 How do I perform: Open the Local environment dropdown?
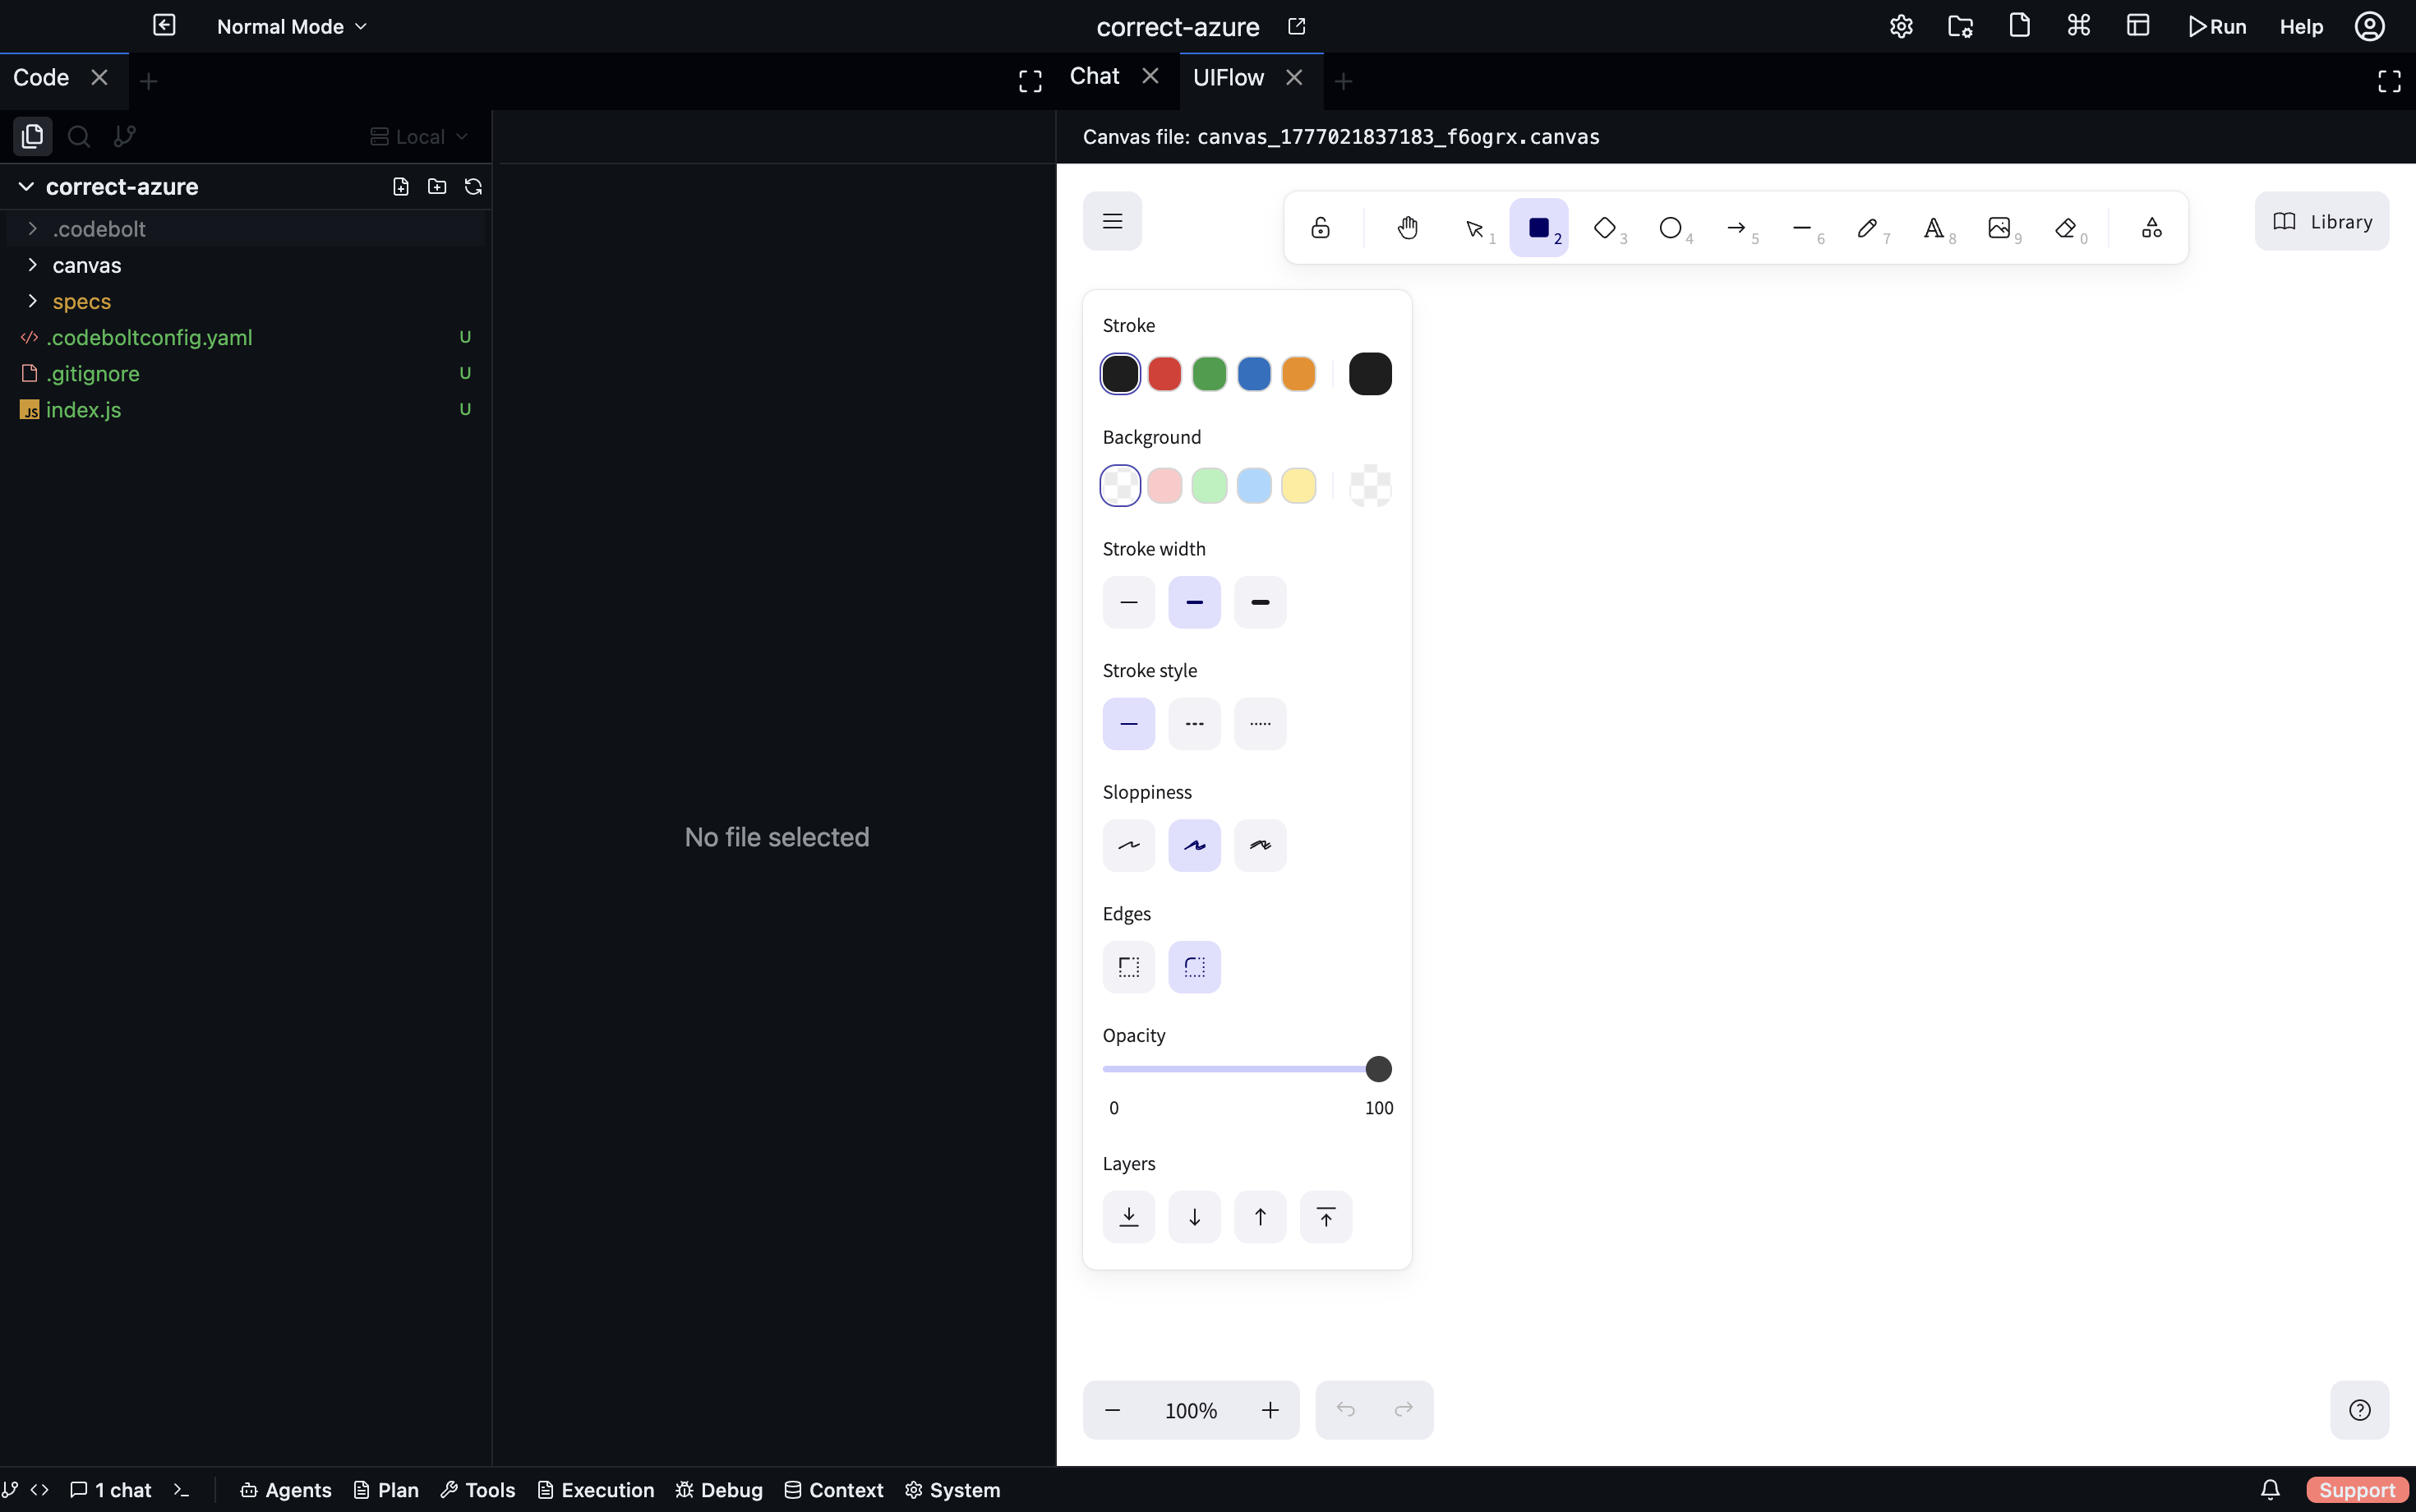419,137
